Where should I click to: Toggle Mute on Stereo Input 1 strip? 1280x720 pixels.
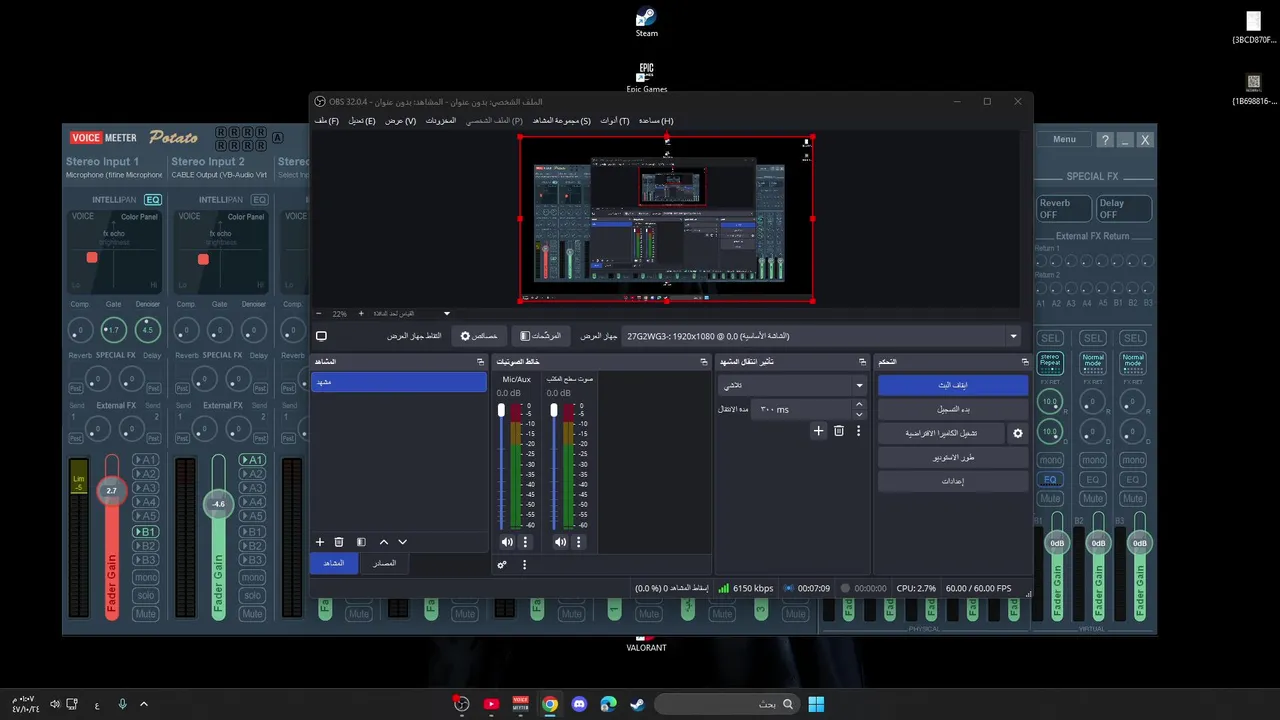146,614
